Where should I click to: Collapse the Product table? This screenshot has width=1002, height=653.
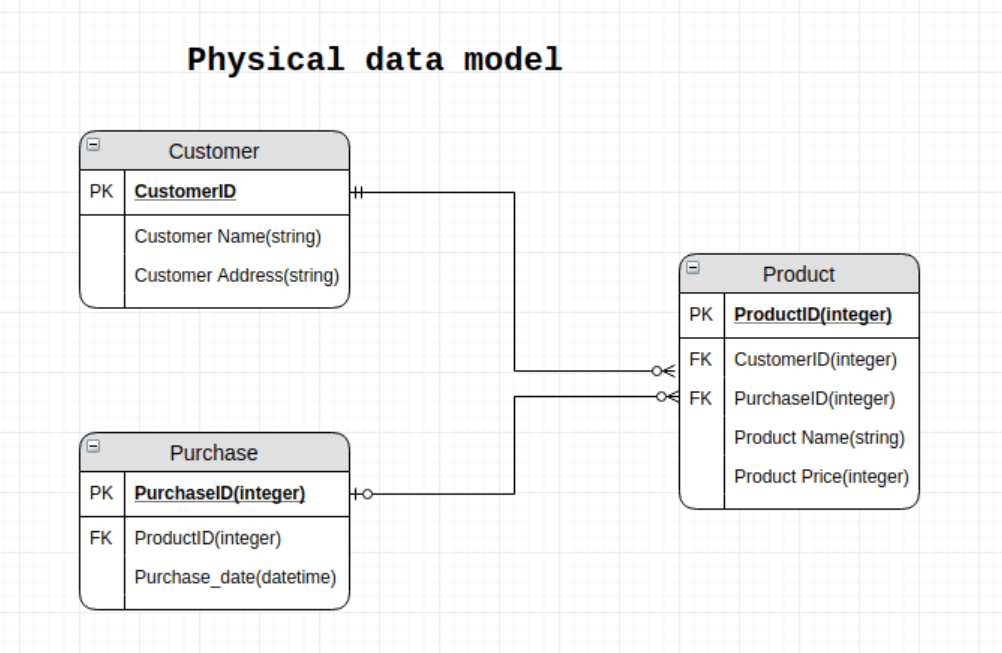click(x=693, y=267)
